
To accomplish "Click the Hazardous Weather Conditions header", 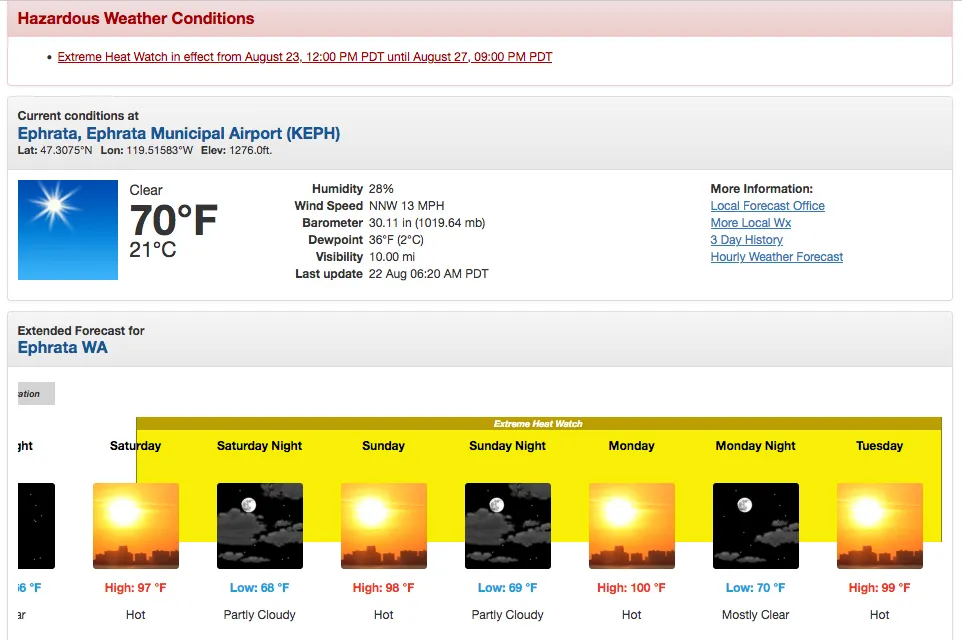I will coord(136,19).
